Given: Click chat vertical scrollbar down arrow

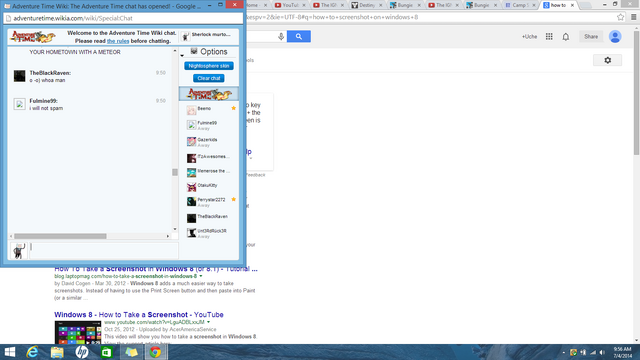Looking at the screenshot, I should 175,229.
